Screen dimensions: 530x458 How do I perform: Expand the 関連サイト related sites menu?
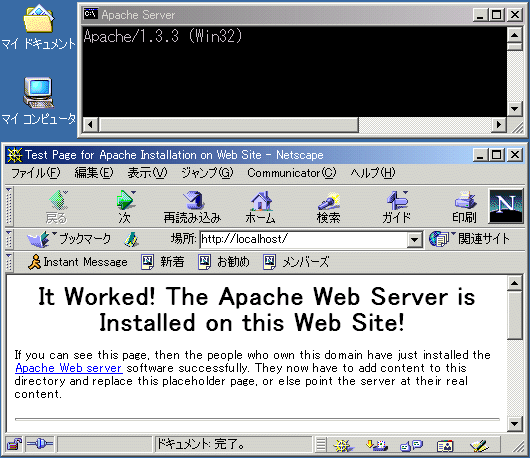pos(469,239)
